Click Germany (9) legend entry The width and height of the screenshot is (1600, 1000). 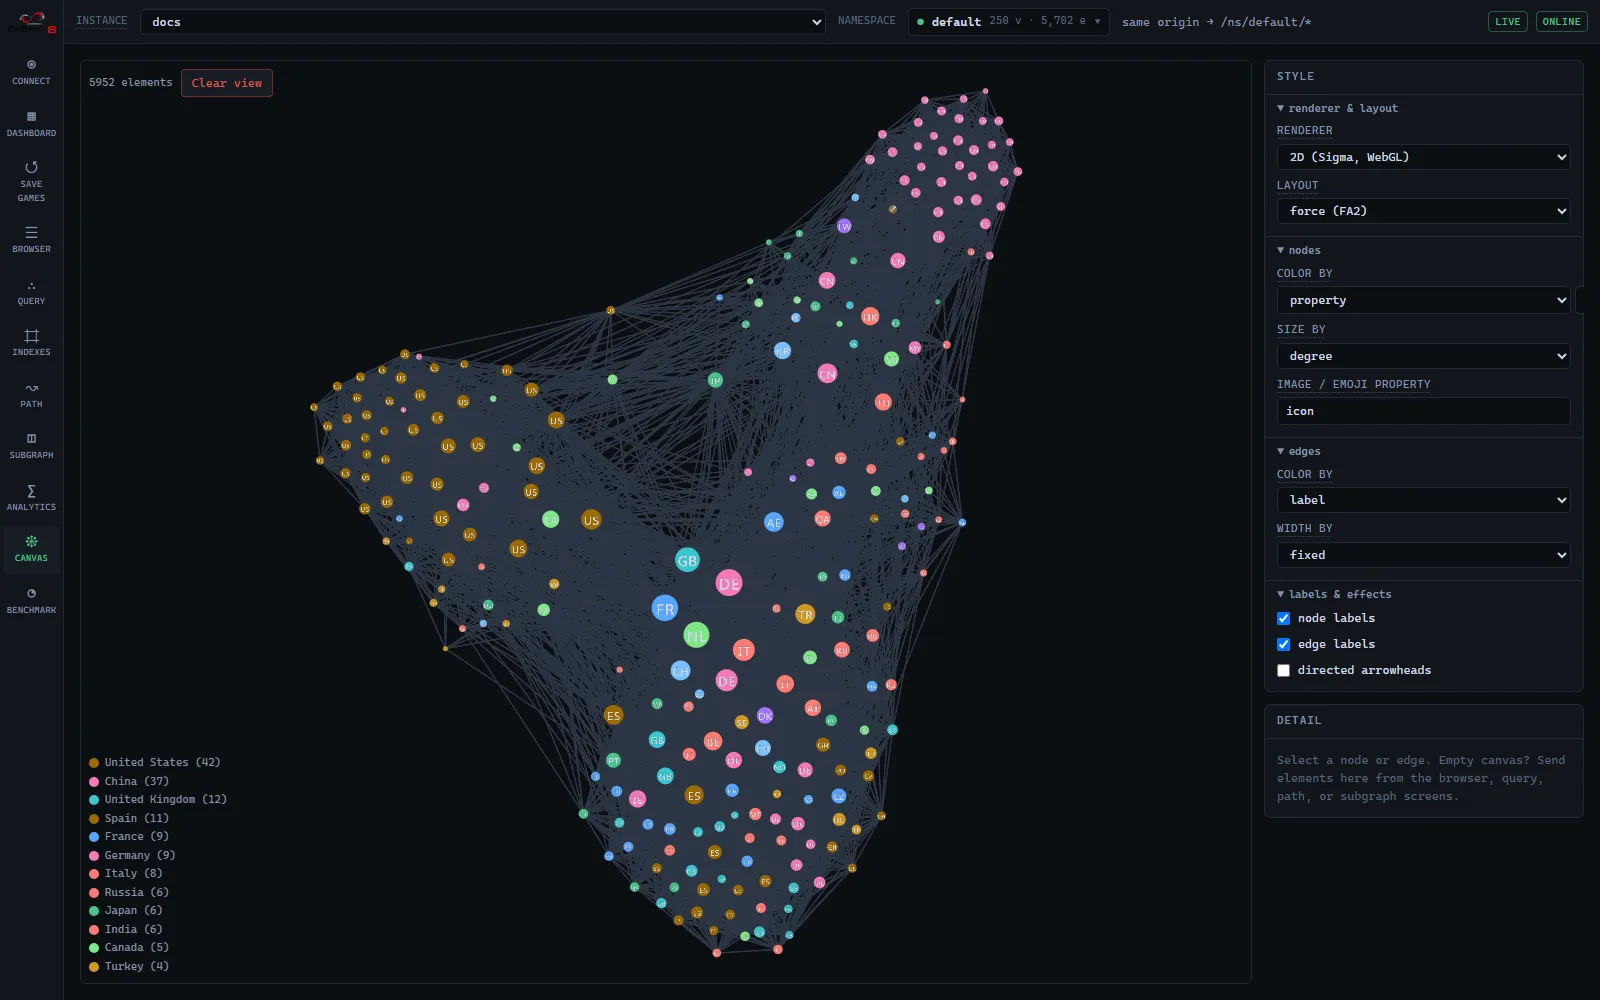click(132, 855)
